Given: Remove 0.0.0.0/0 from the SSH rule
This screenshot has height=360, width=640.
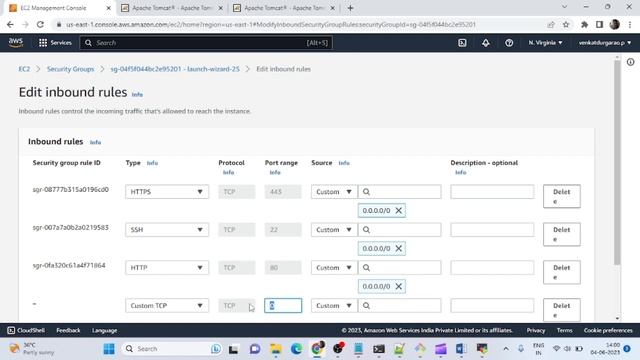Looking at the screenshot, I should tap(399, 249).
